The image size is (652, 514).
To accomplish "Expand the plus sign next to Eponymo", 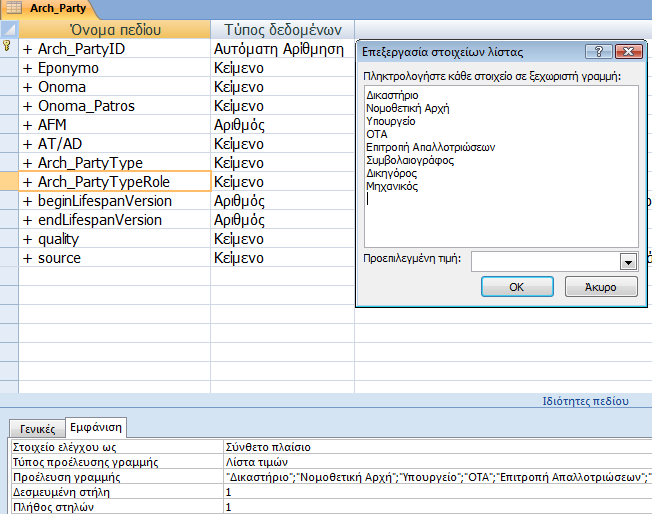I will click(27, 68).
